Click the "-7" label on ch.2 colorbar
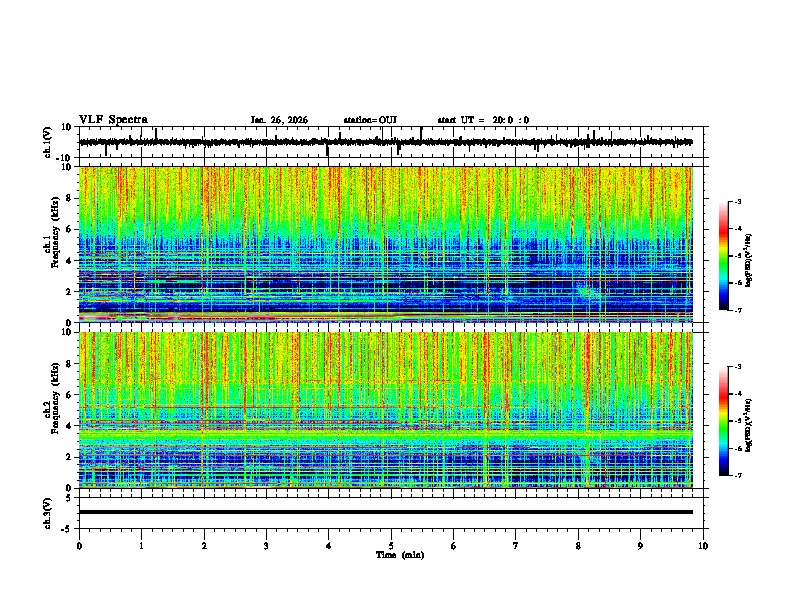The image size is (792, 612). click(x=737, y=475)
